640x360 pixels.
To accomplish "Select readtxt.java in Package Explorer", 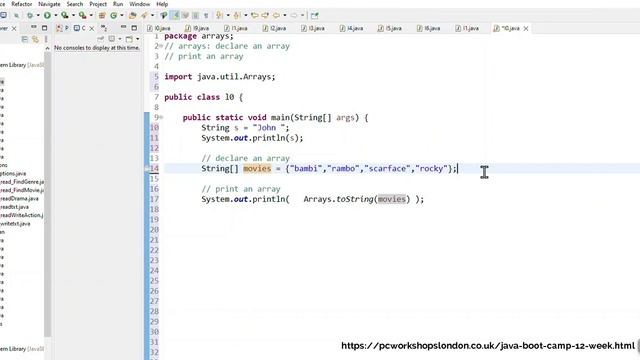I will pyautogui.click(x=14, y=207).
